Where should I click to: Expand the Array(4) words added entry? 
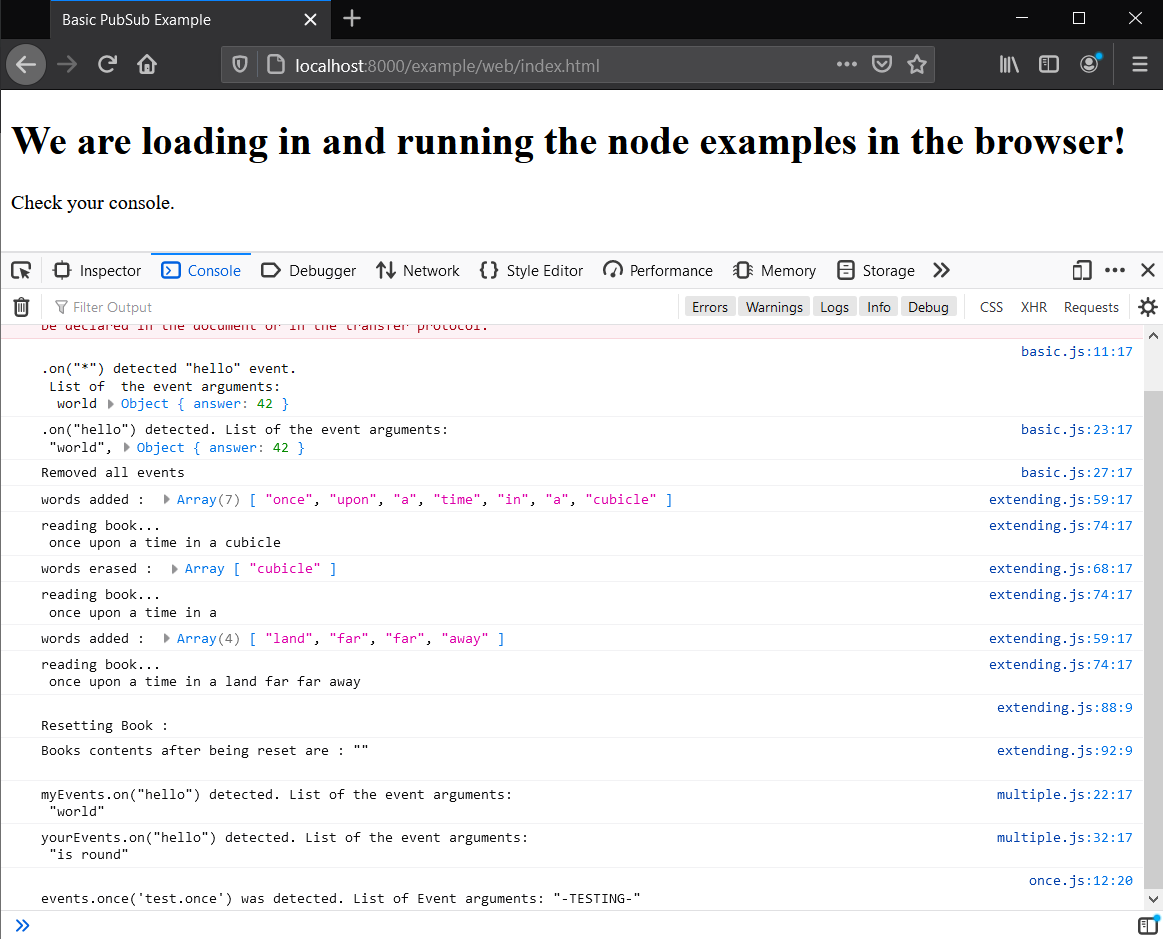pyautogui.click(x=167, y=639)
